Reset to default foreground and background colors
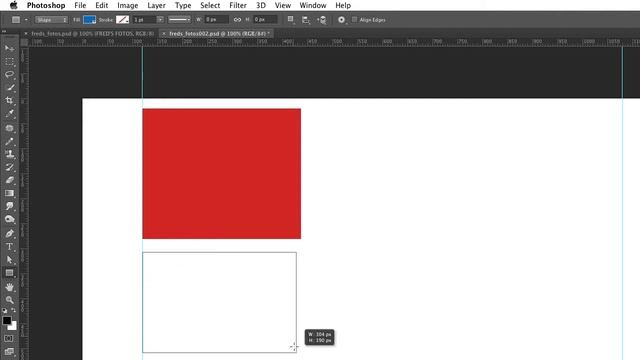This screenshot has width=640, height=360. (x=4, y=310)
